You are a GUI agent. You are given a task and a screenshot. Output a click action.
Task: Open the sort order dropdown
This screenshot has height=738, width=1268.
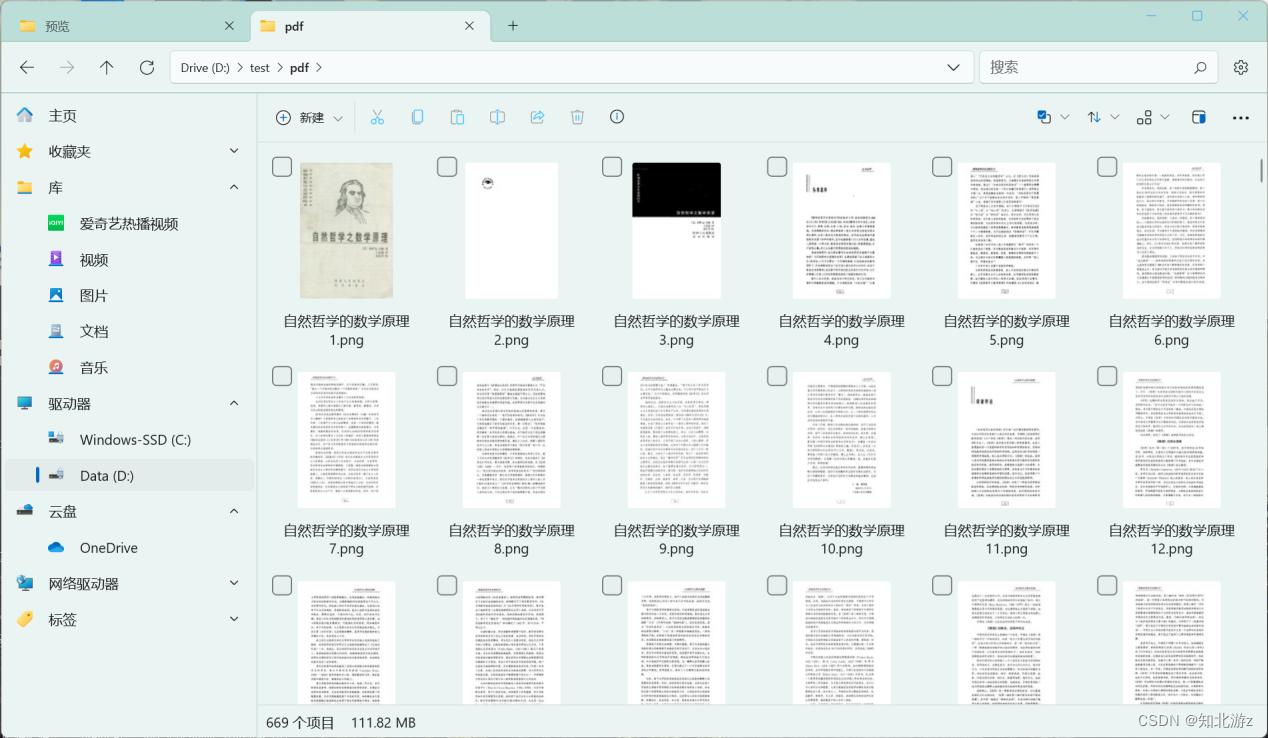pyautogui.click(x=1102, y=117)
